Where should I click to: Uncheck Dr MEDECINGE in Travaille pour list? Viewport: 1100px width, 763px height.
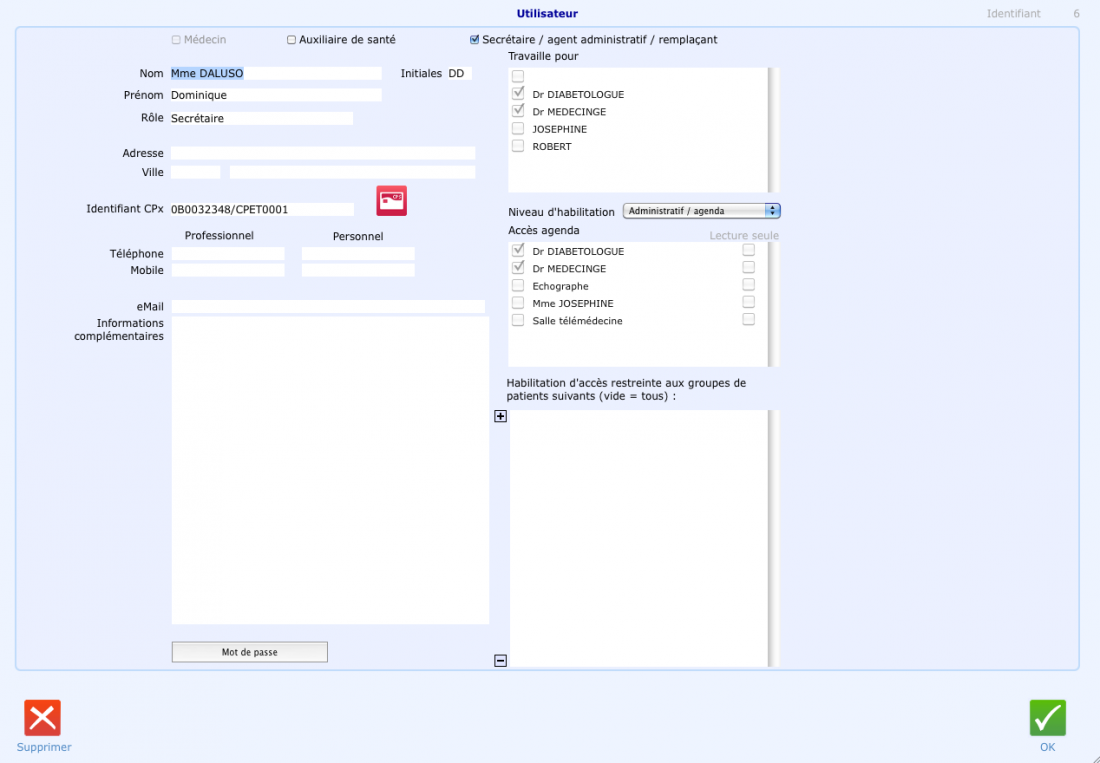518,111
